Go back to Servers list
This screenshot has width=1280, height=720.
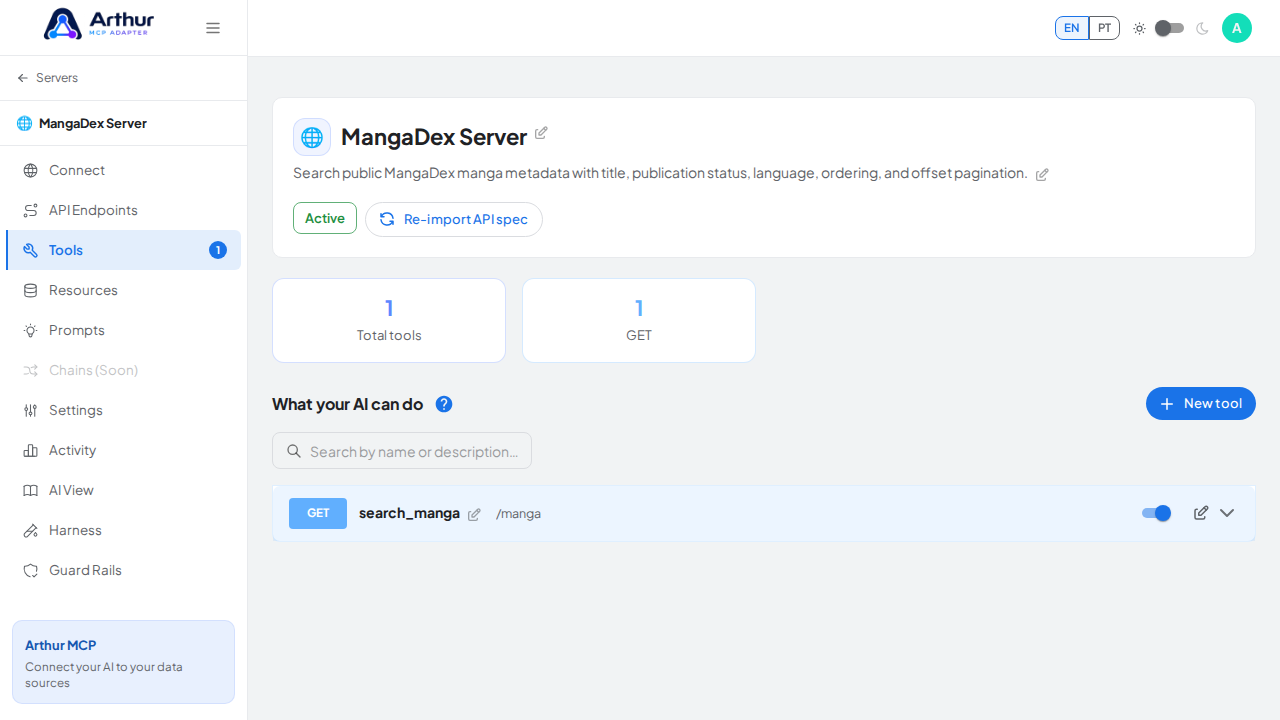point(47,78)
